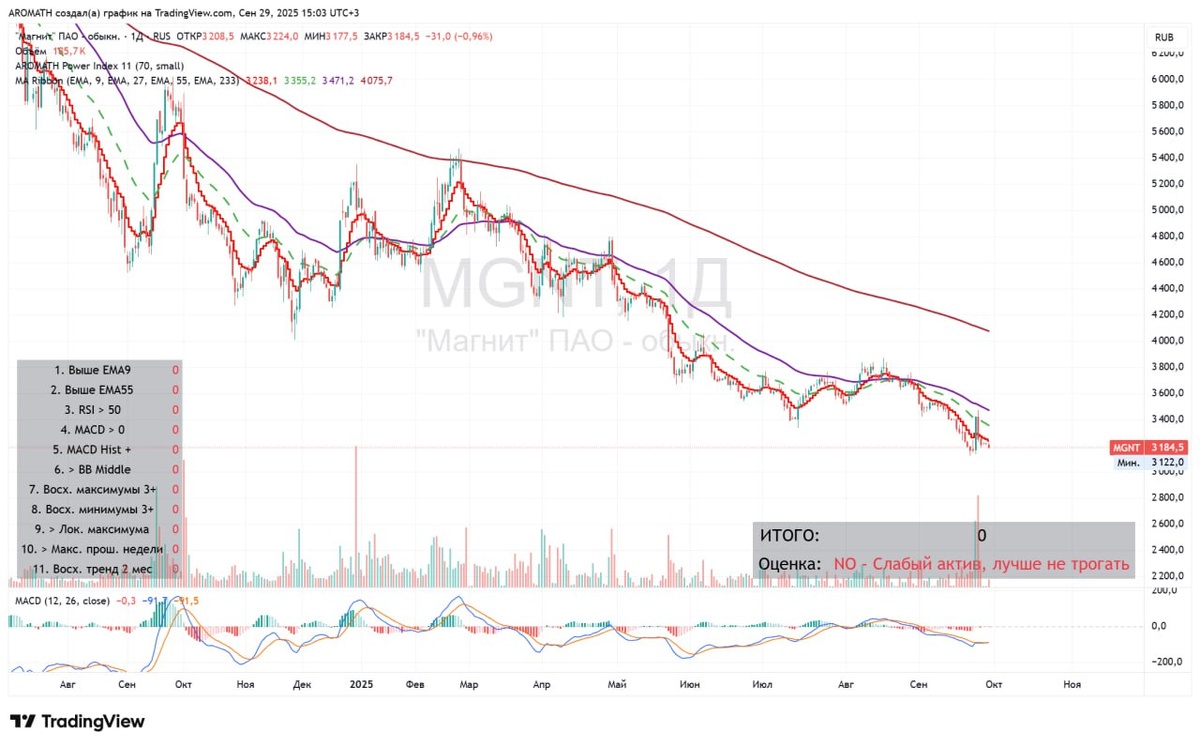Click the Дек time axis label
Image resolution: width=1200 pixels, height=747 pixels.
coord(303,685)
